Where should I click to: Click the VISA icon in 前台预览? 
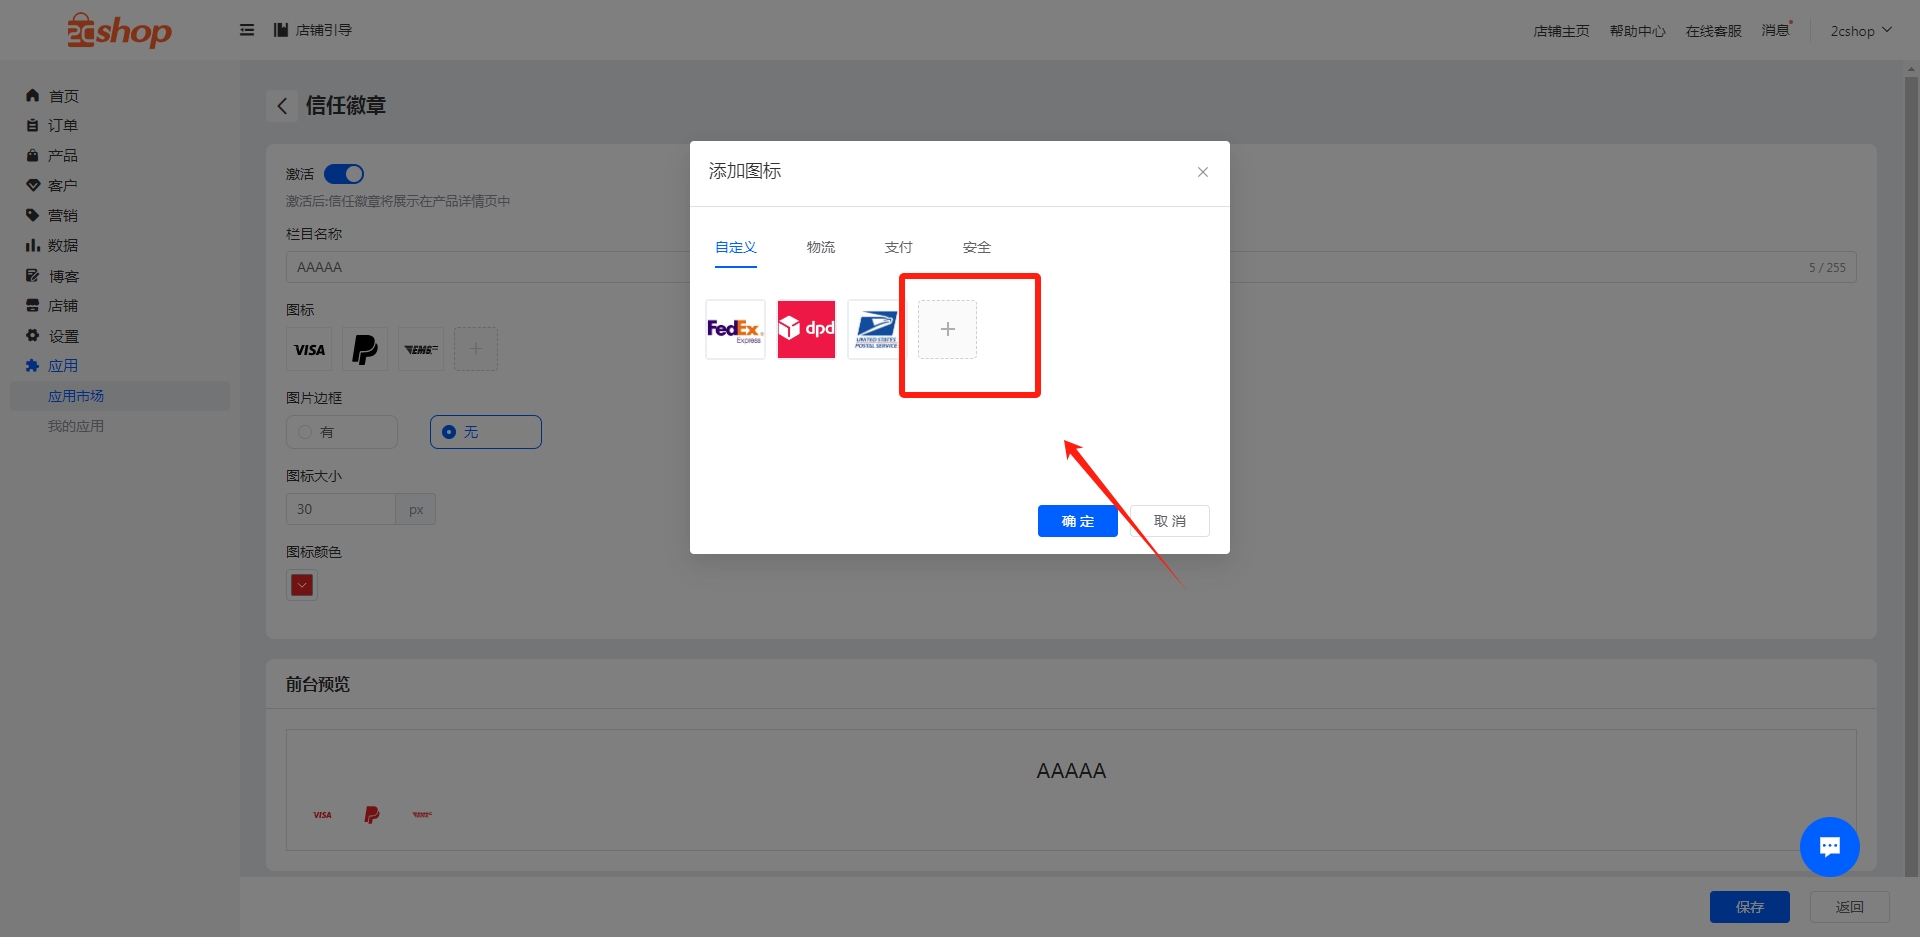point(322,815)
